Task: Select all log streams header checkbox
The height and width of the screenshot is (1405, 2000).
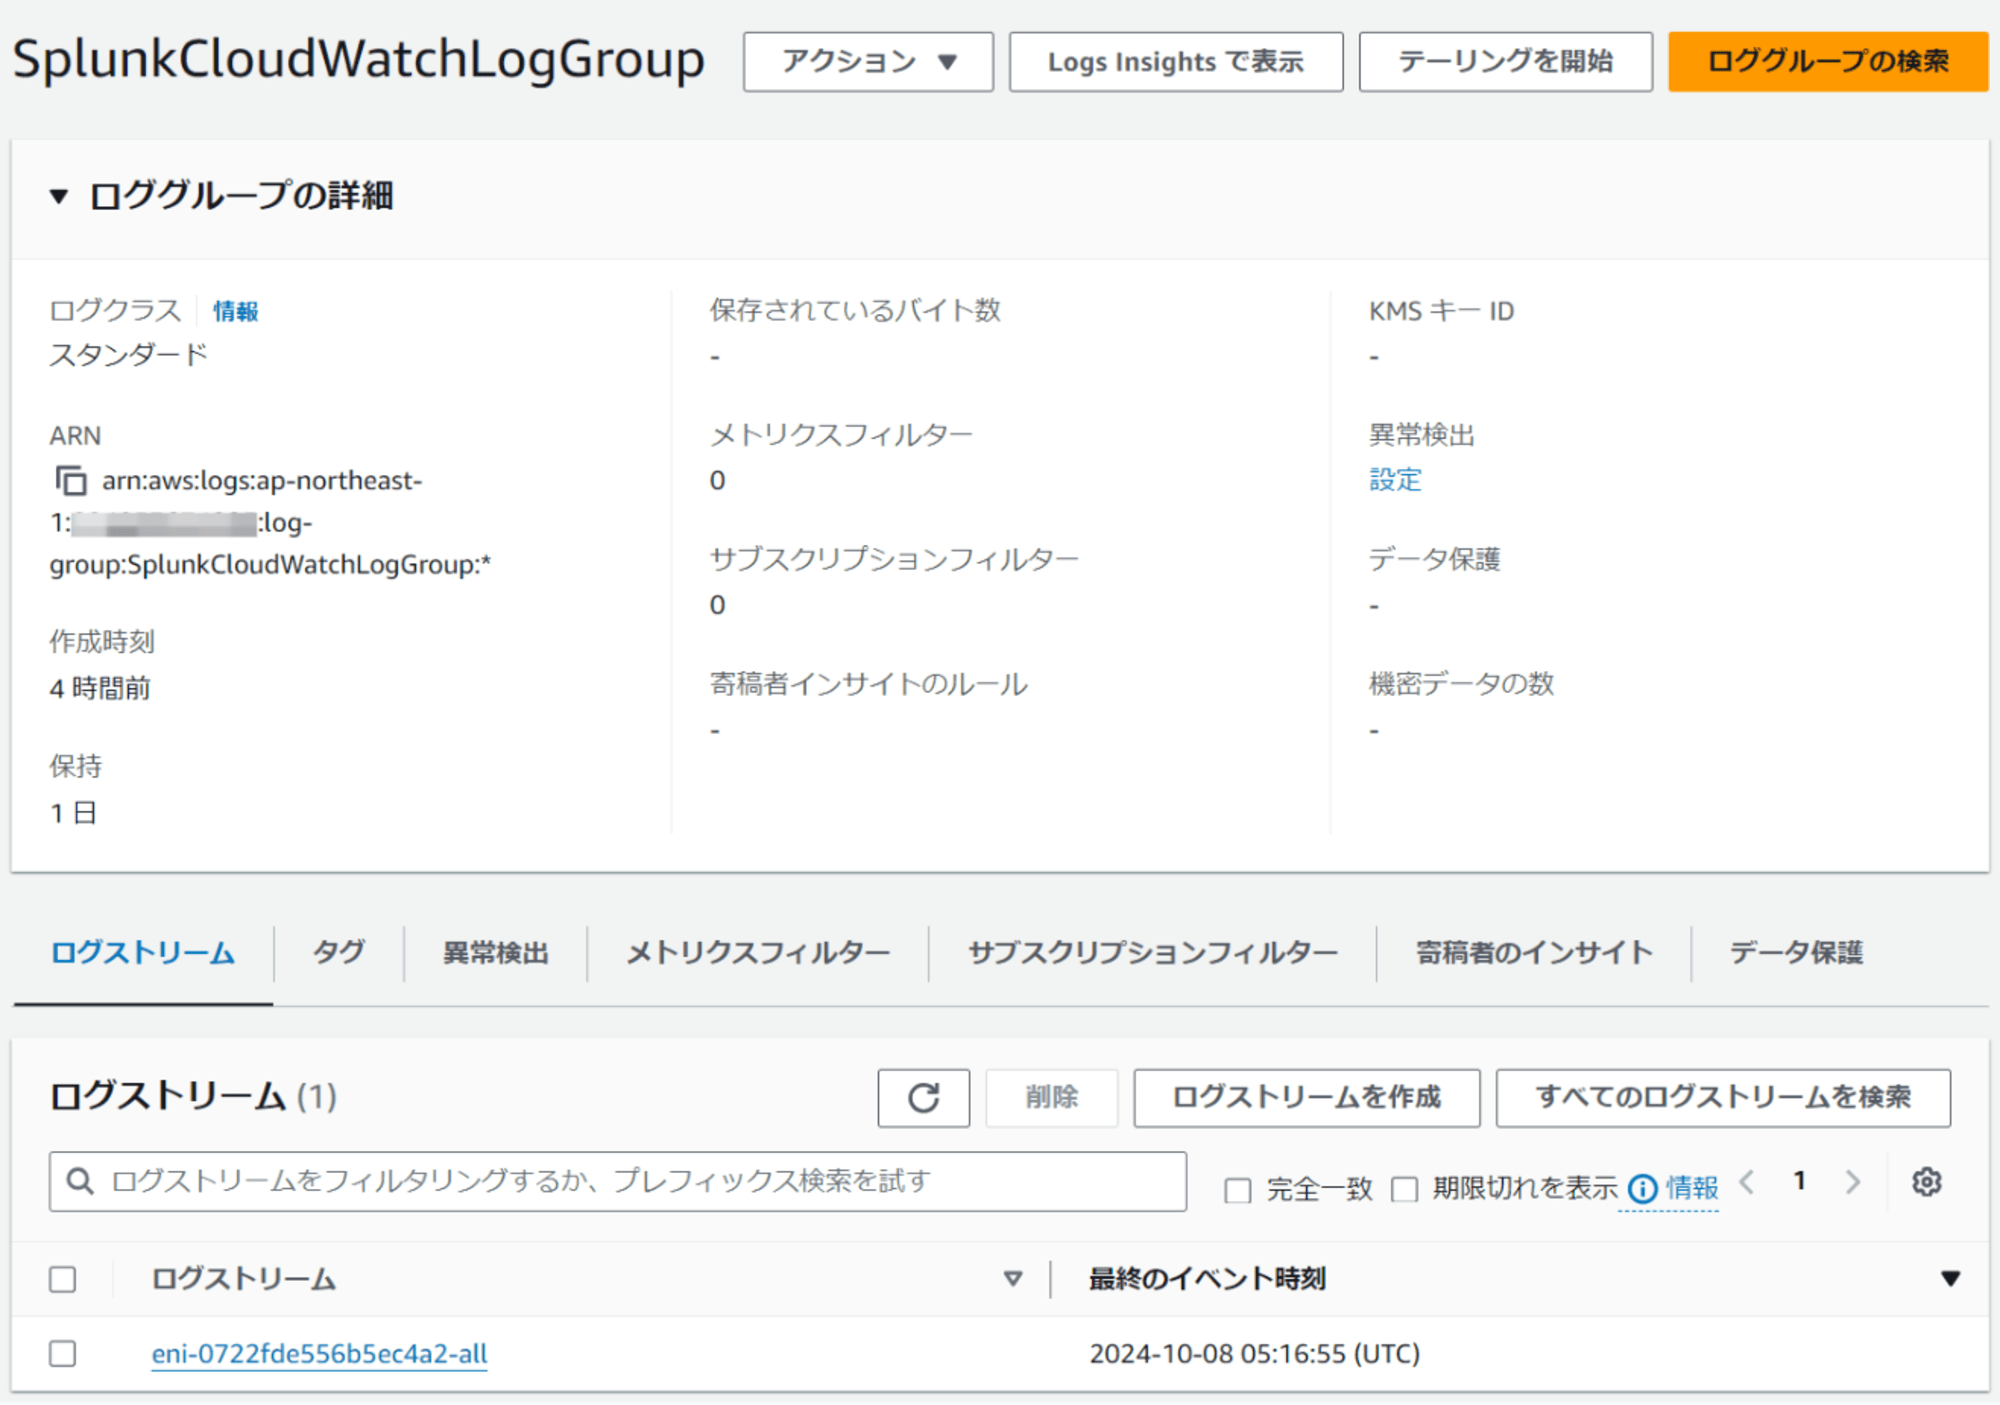Action: [x=63, y=1279]
